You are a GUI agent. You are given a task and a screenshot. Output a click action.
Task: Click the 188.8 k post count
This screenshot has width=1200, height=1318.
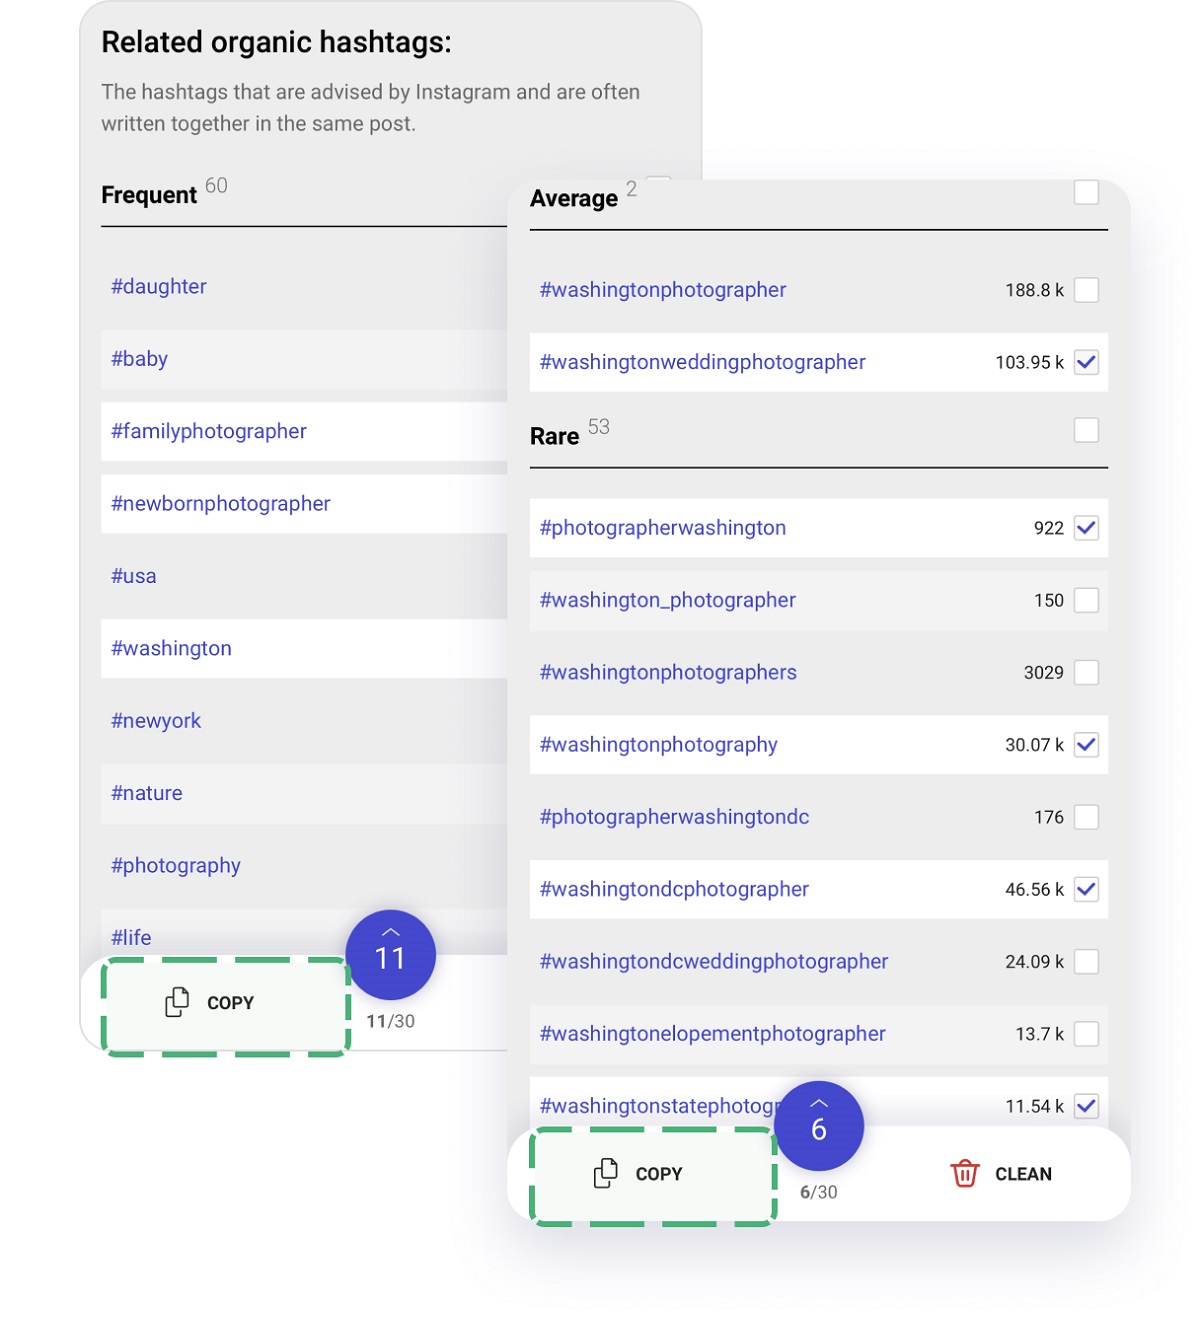[1034, 290]
